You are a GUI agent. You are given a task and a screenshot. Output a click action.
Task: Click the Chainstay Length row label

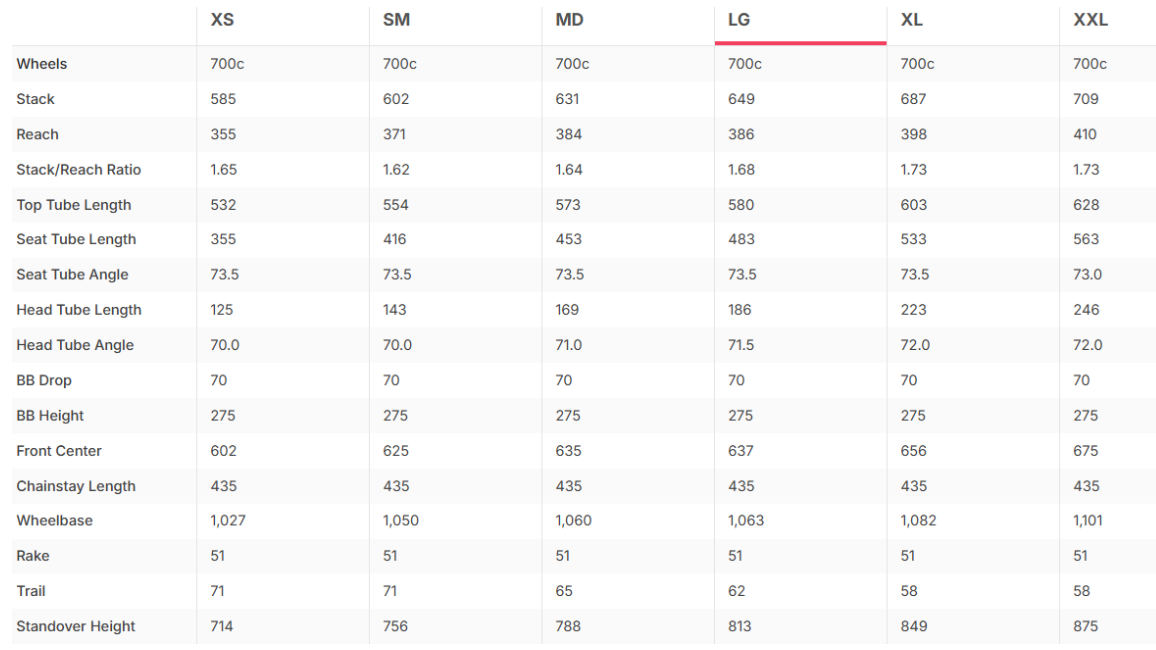[x=76, y=486]
